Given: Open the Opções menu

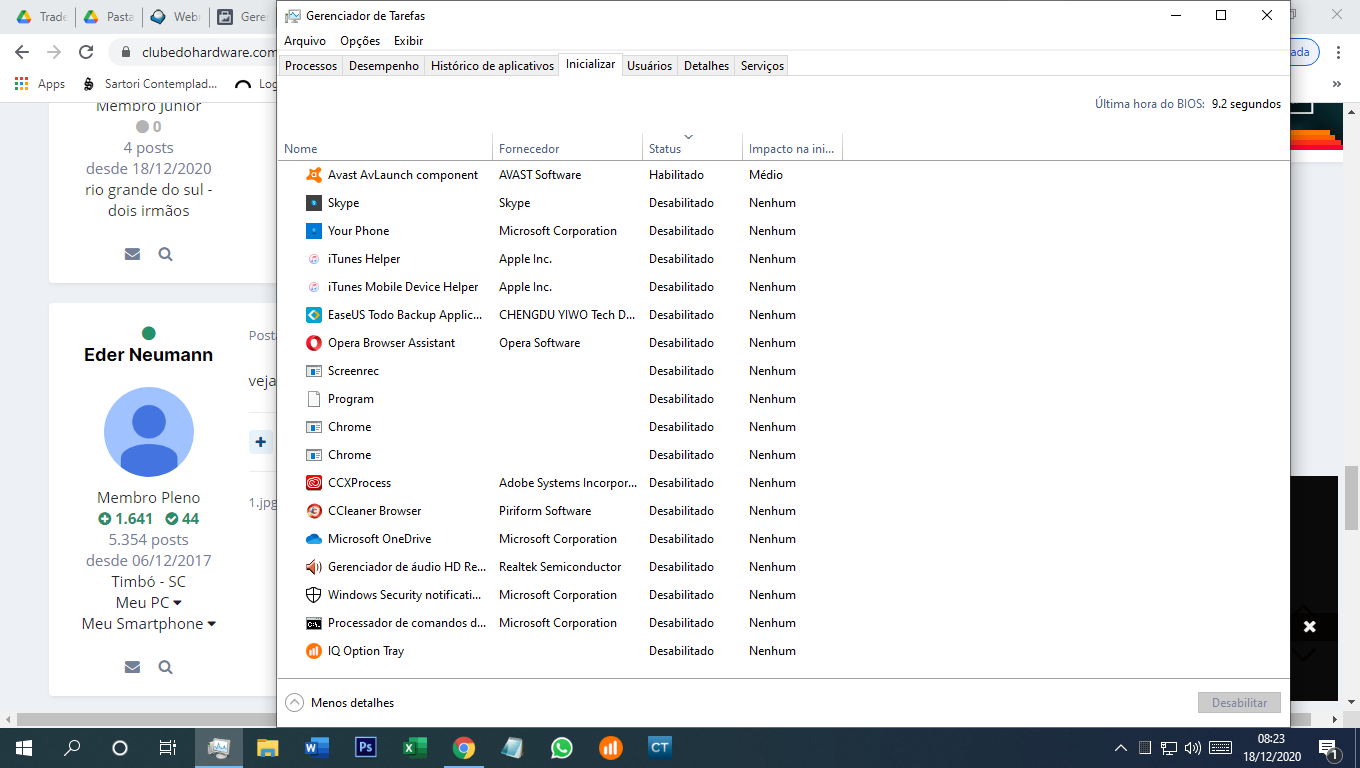Looking at the screenshot, I should click(360, 41).
